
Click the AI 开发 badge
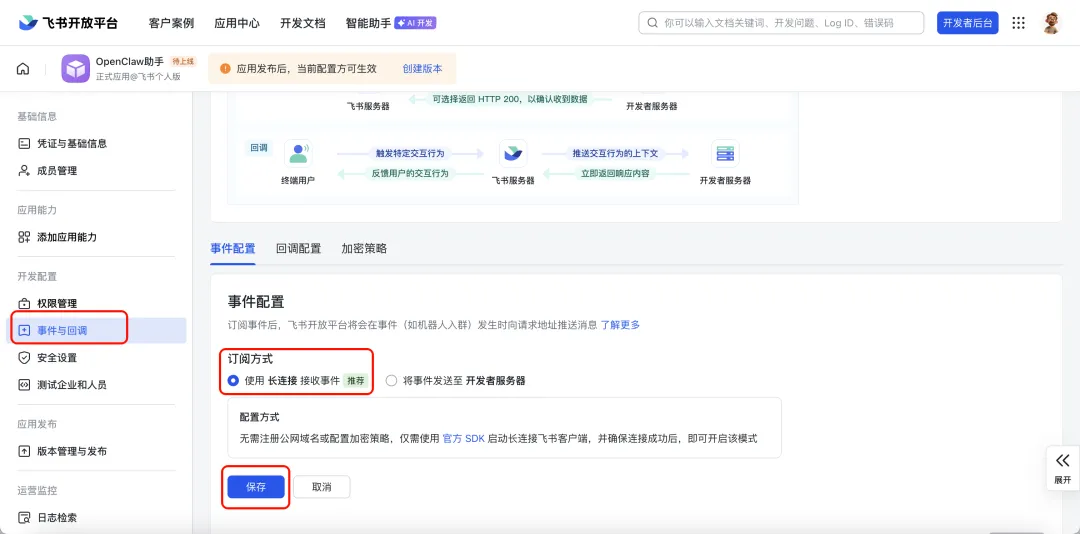point(415,23)
